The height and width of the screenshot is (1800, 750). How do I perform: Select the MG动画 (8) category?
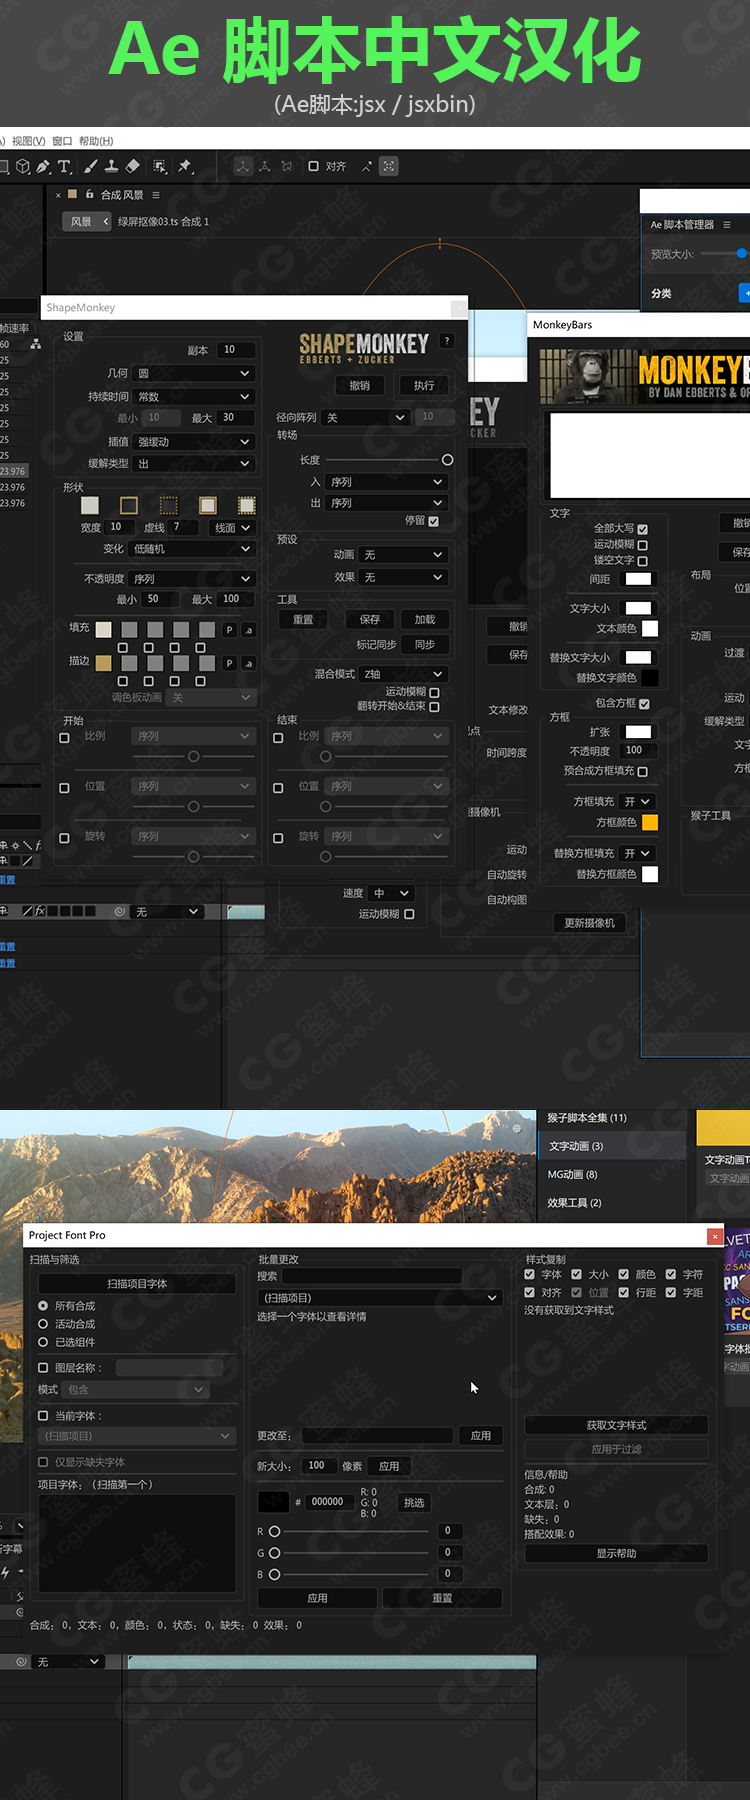pyautogui.click(x=572, y=1174)
